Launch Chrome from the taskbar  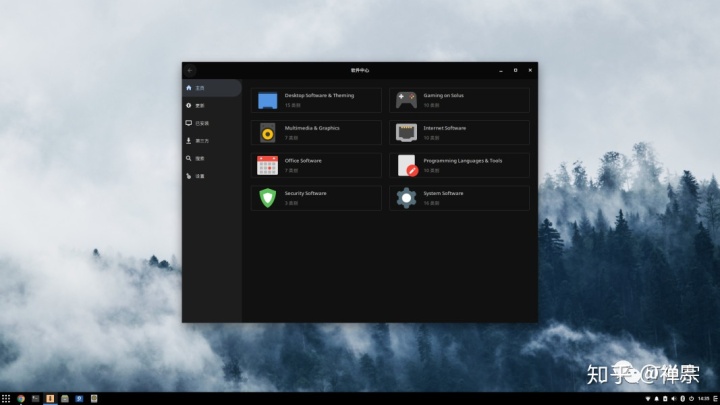(21, 399)
